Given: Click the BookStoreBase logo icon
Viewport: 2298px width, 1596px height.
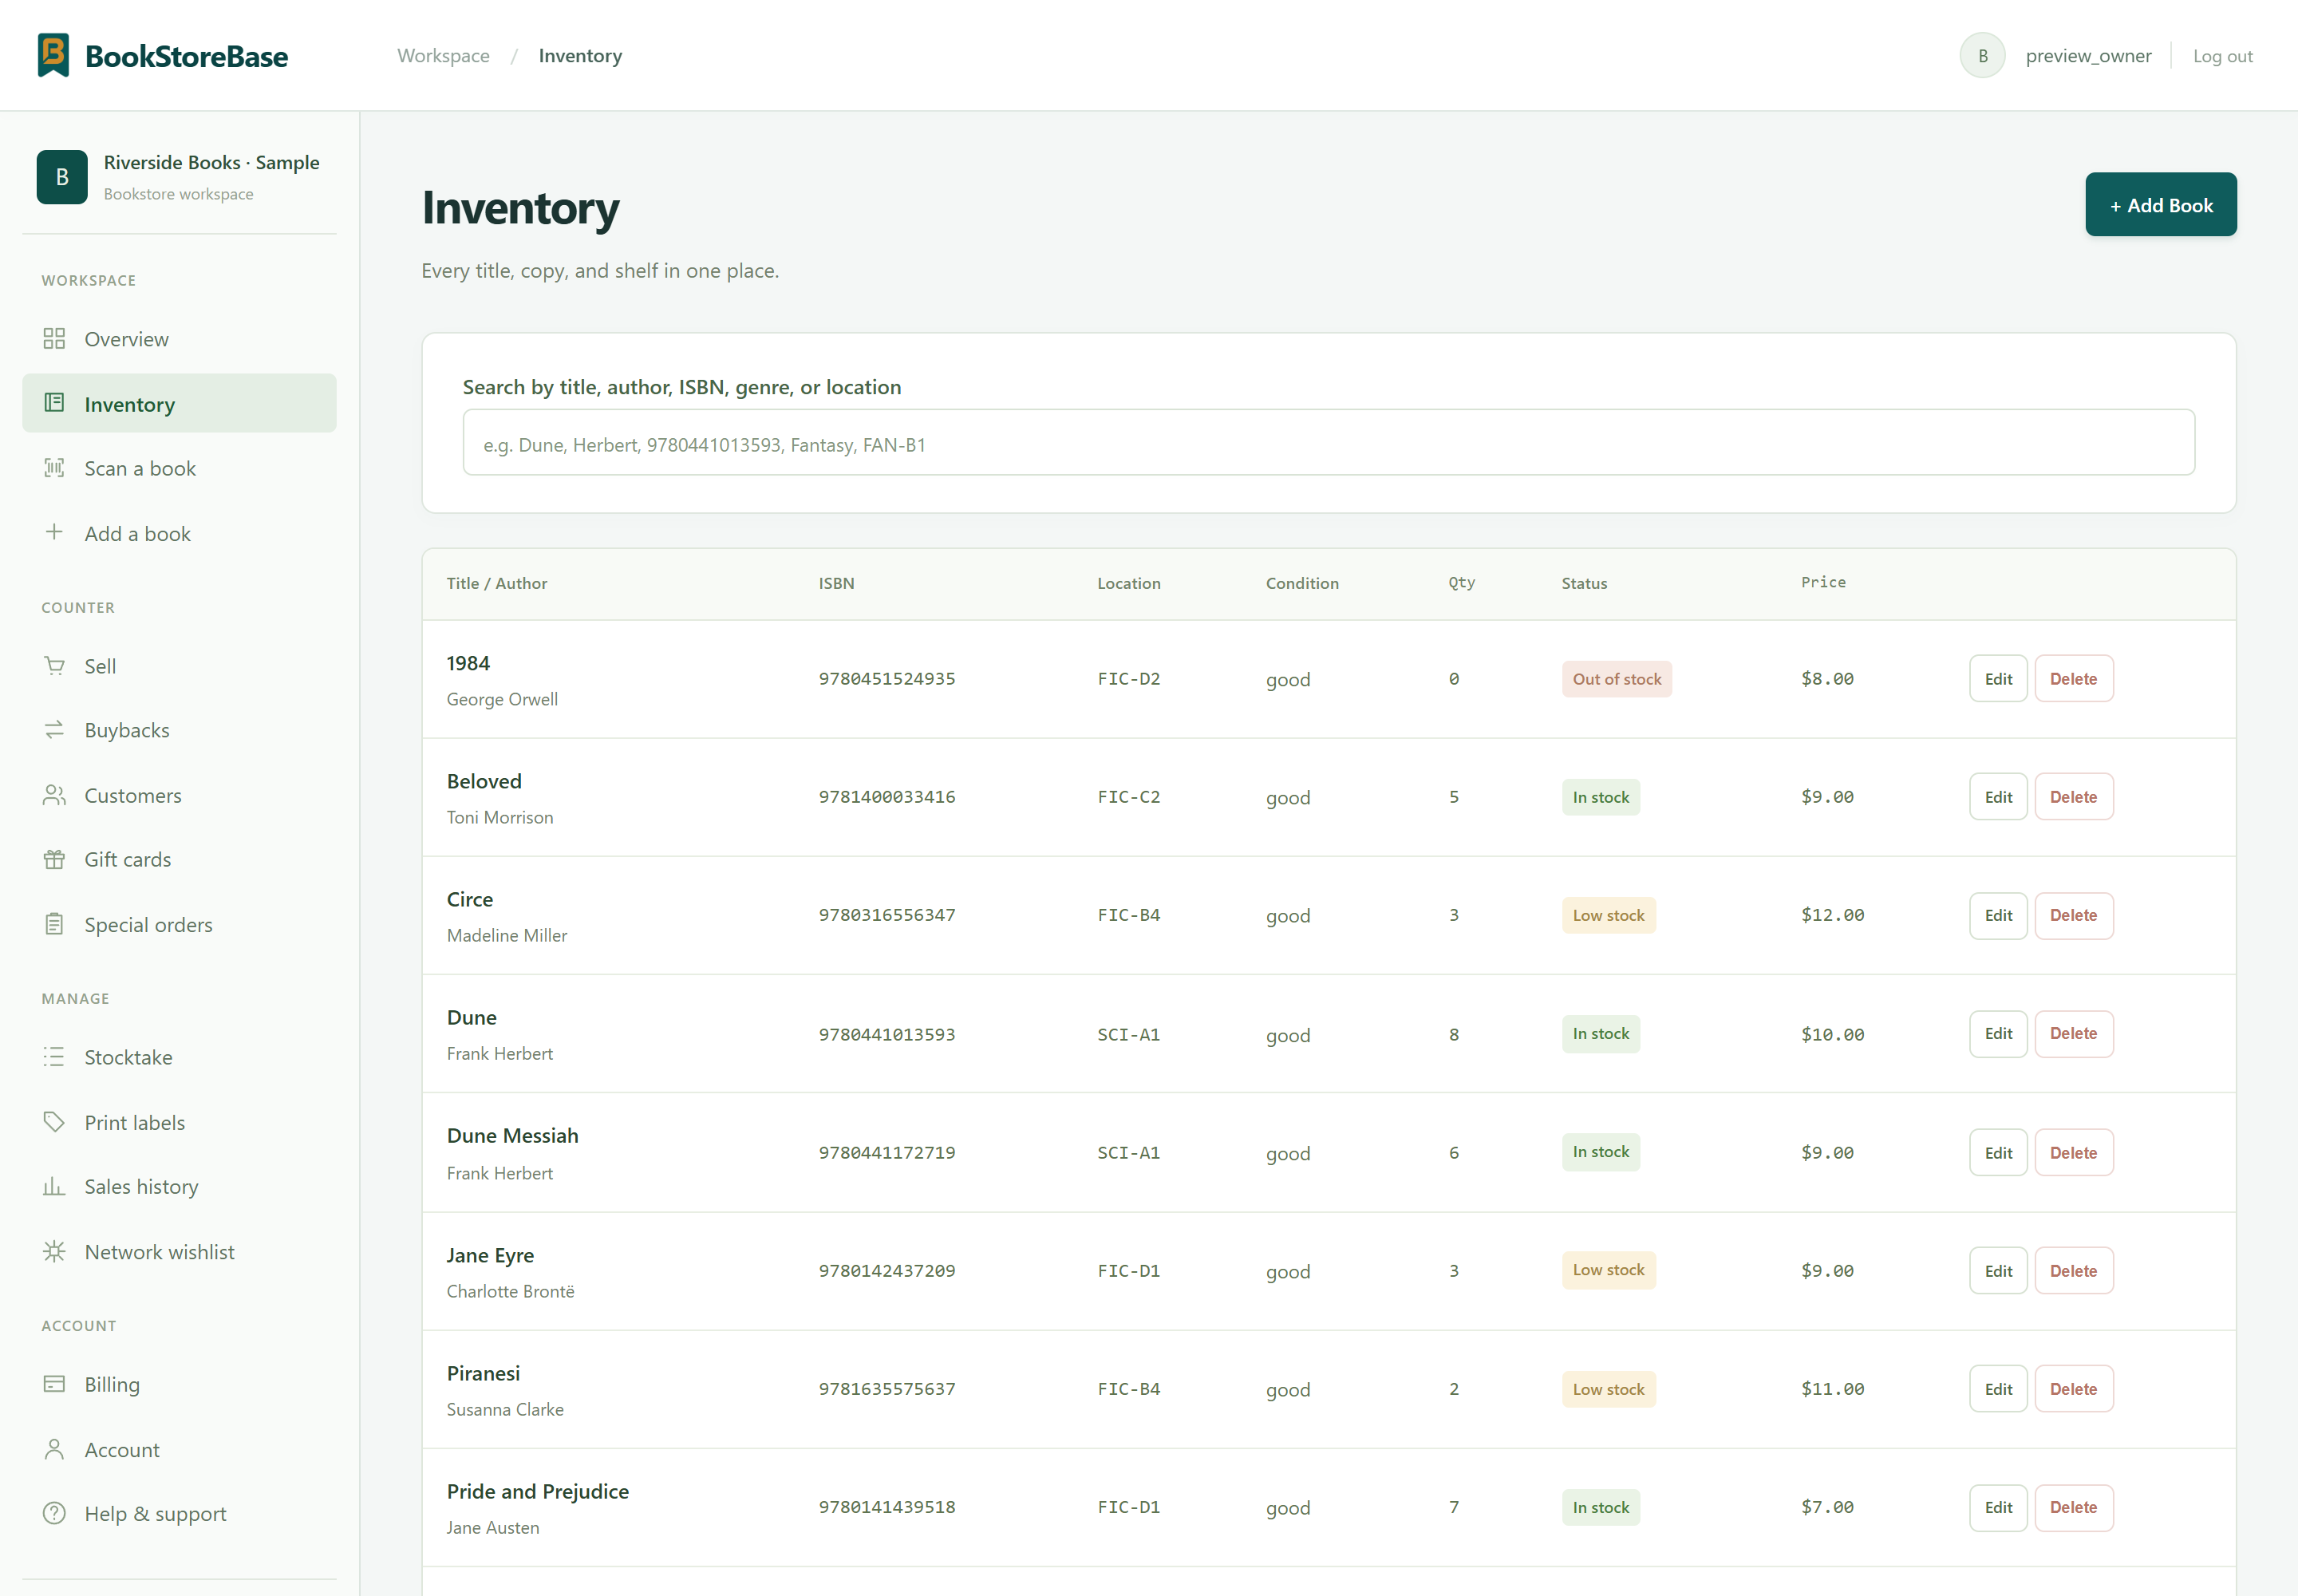Looking at the screenshot, I should click(53, 55).
